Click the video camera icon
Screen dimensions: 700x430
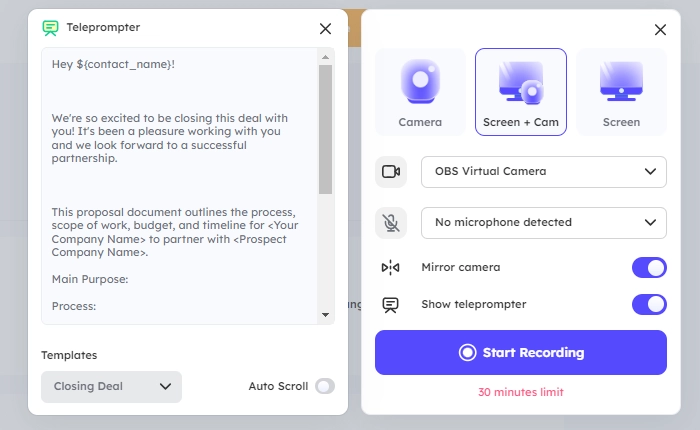391,172
